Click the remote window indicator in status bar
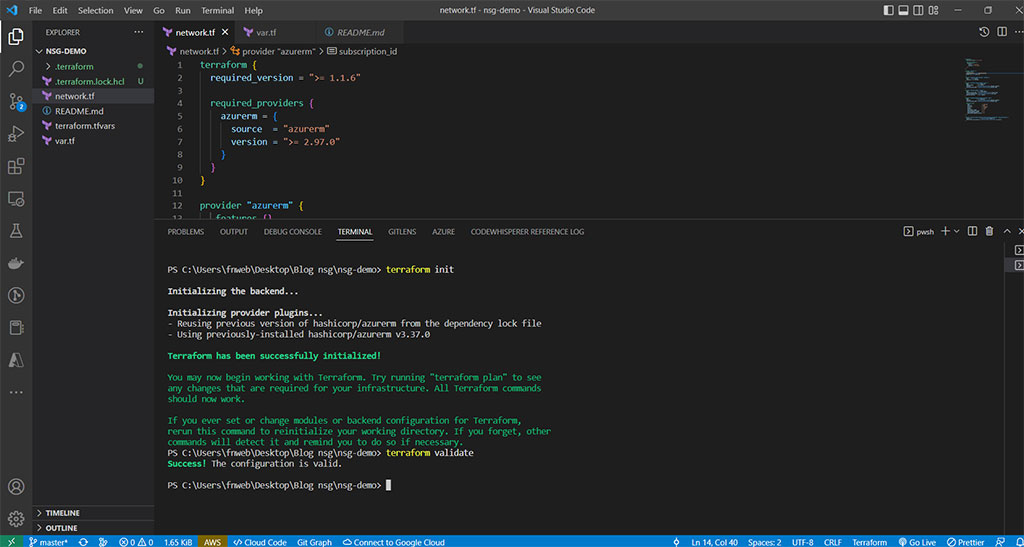Image resolution: width=1024 pixels, height=547 pixels. click(x=10, y=542)
